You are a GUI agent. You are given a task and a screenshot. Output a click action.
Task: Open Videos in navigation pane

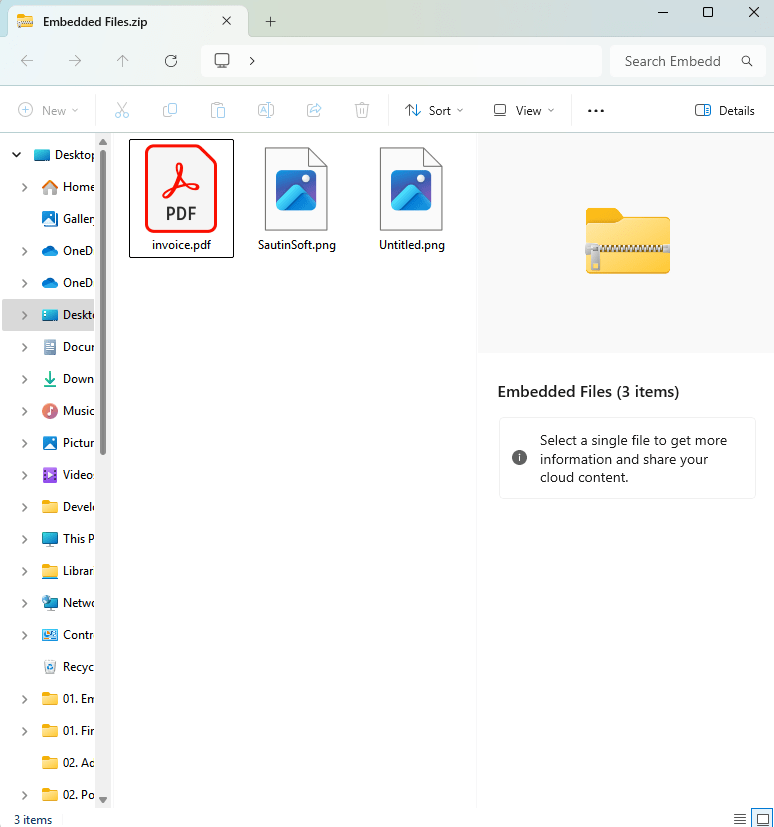[67, 475]
